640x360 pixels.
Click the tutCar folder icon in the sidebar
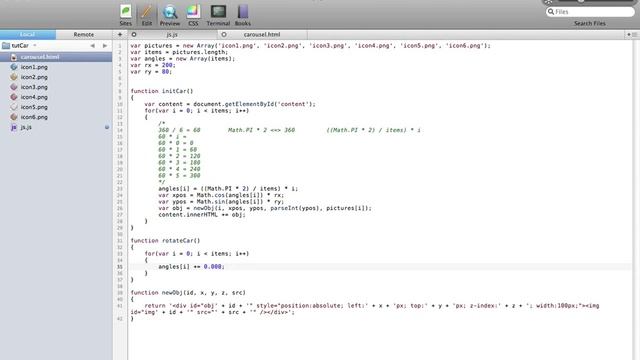click(x=6, y=46)
